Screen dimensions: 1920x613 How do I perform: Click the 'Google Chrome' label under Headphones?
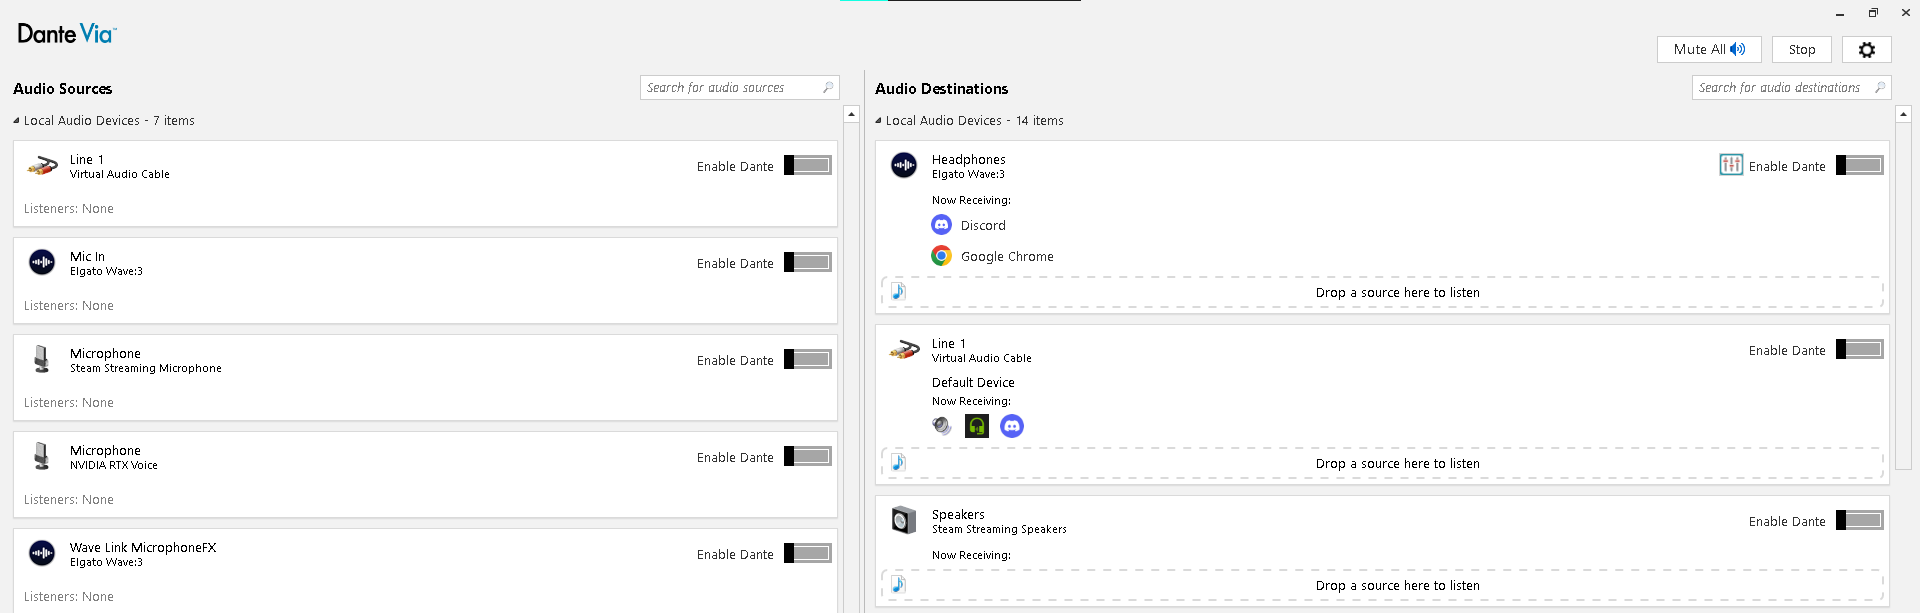[1007, 257]
